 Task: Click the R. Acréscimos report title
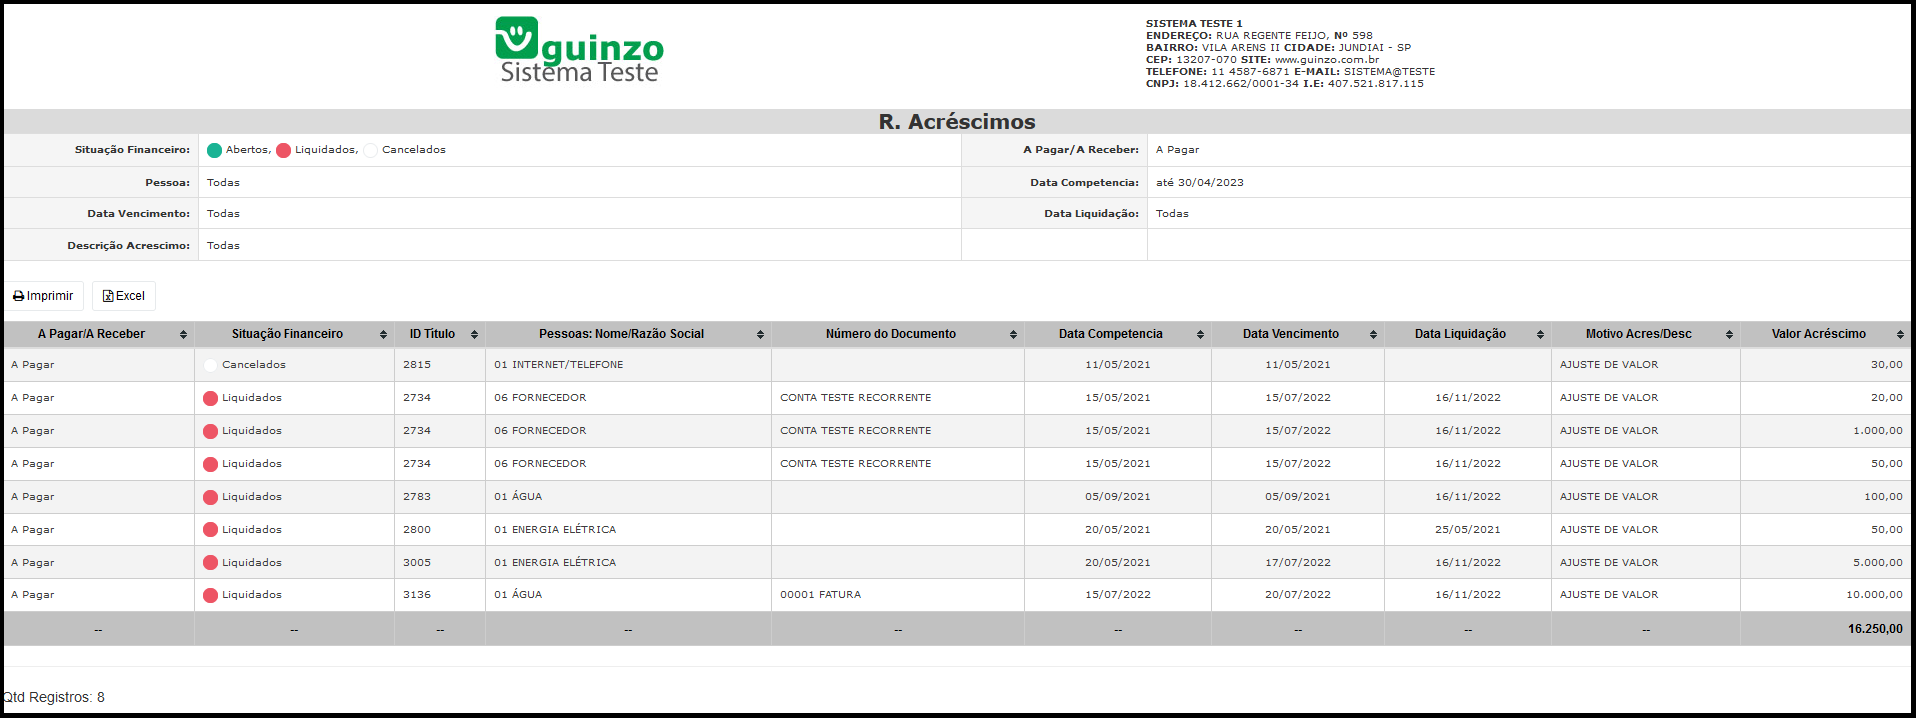click(957, 122)
